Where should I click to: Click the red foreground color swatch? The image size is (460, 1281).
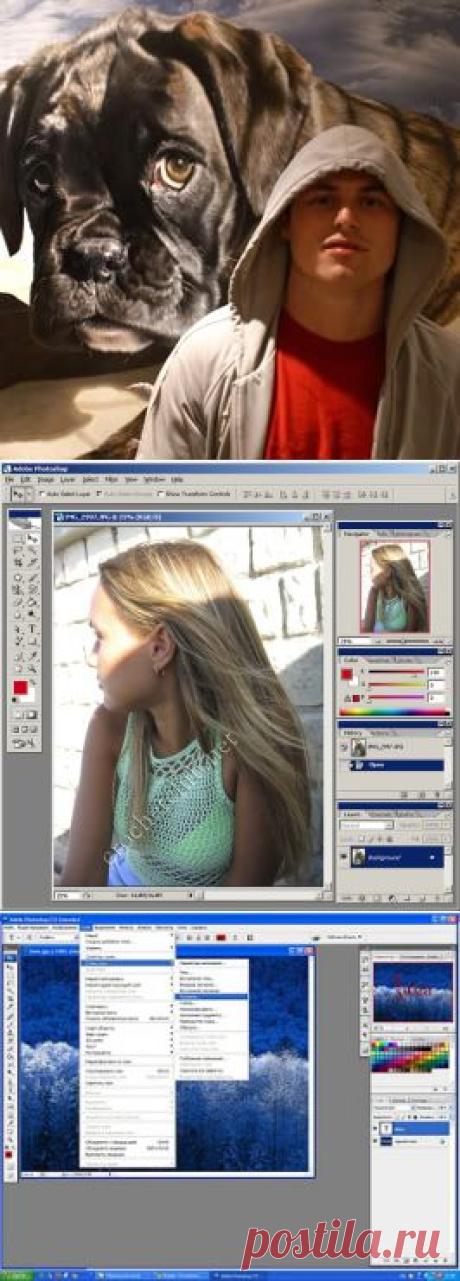20,688
